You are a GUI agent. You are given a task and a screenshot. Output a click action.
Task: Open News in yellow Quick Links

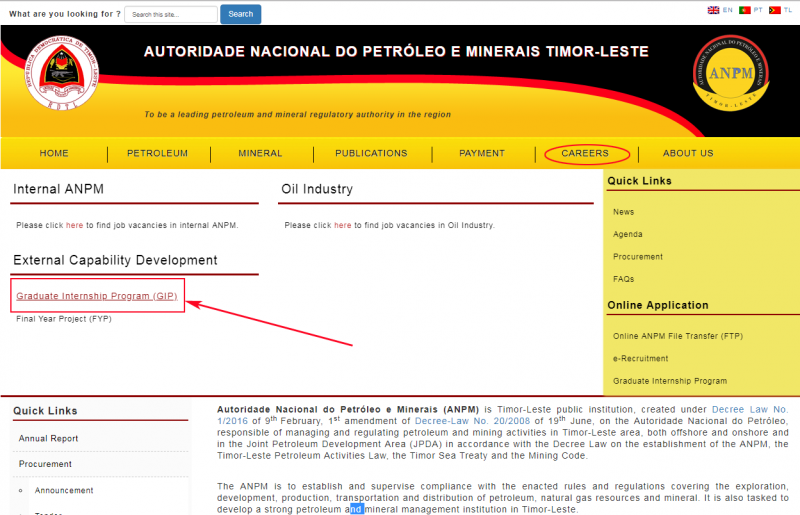623,212
